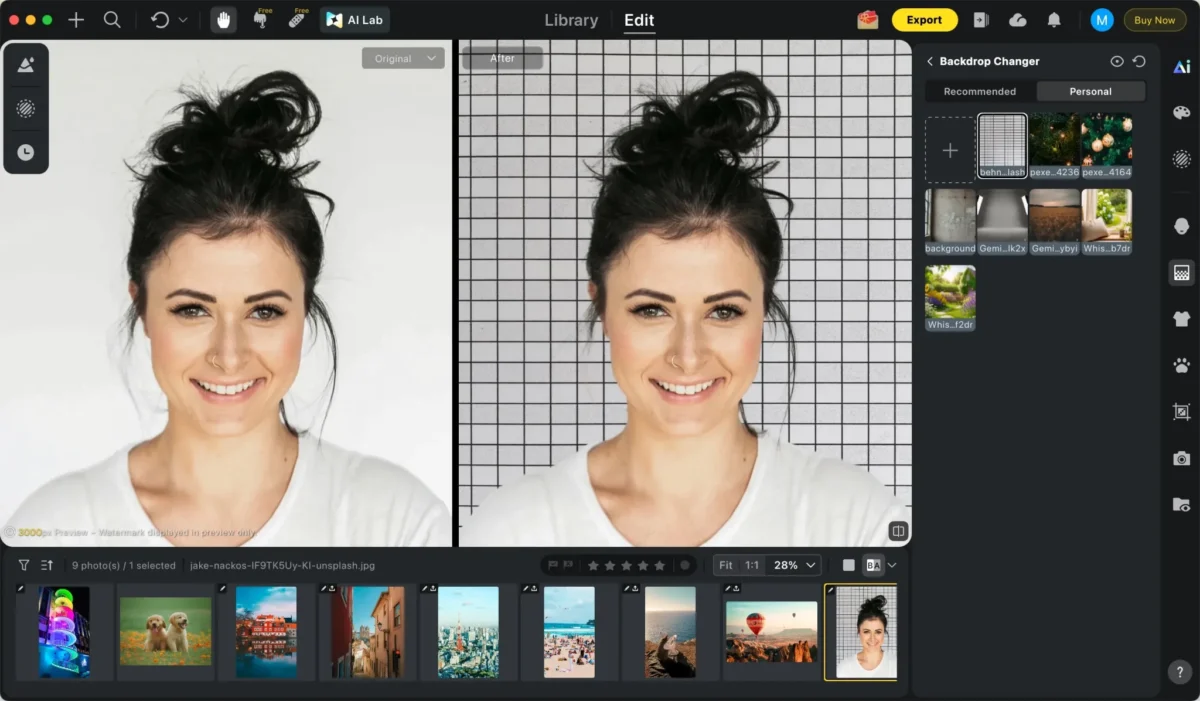This screenshot has height=701, width=1200.
Task: Select the hot air balloon thumbnail
Action: [x=771, y=632]
